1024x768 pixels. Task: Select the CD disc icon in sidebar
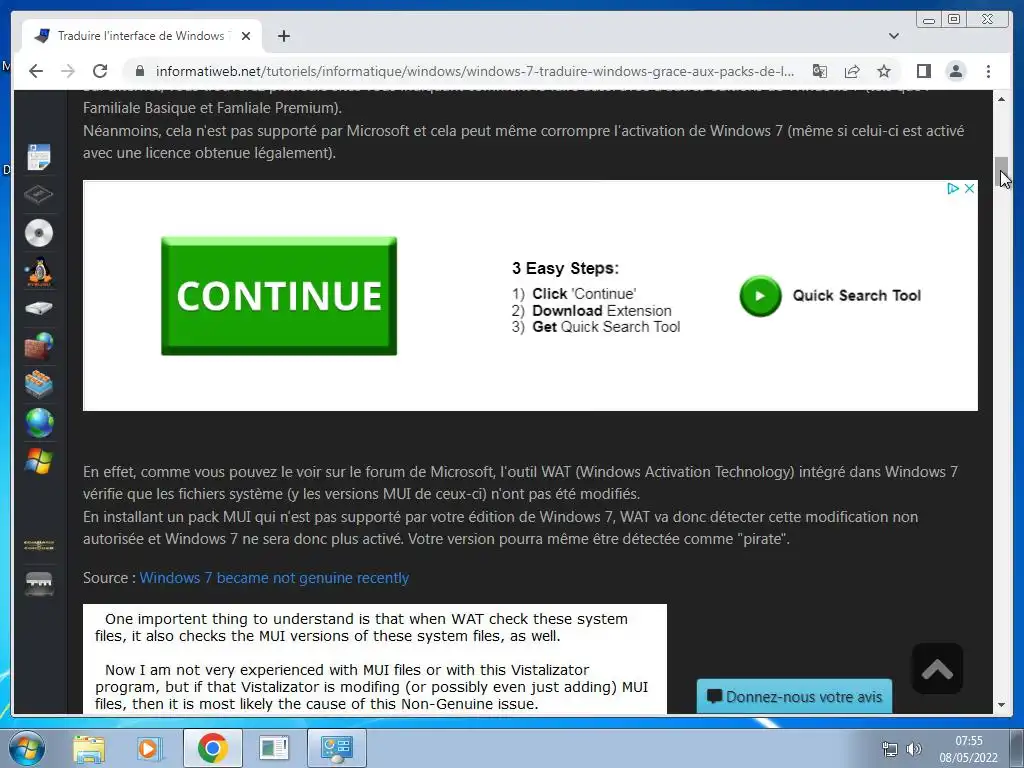coord(39,232)
